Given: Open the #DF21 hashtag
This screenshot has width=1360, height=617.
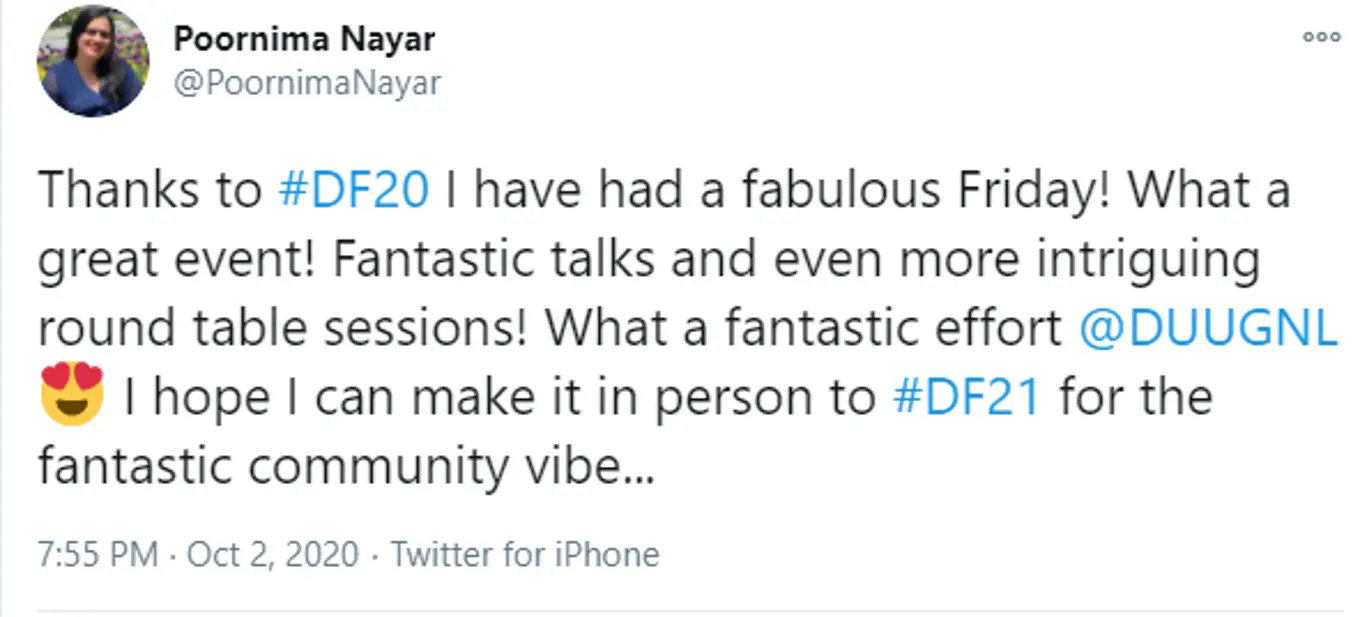Looking at the screenshot, I should (966, 397).
